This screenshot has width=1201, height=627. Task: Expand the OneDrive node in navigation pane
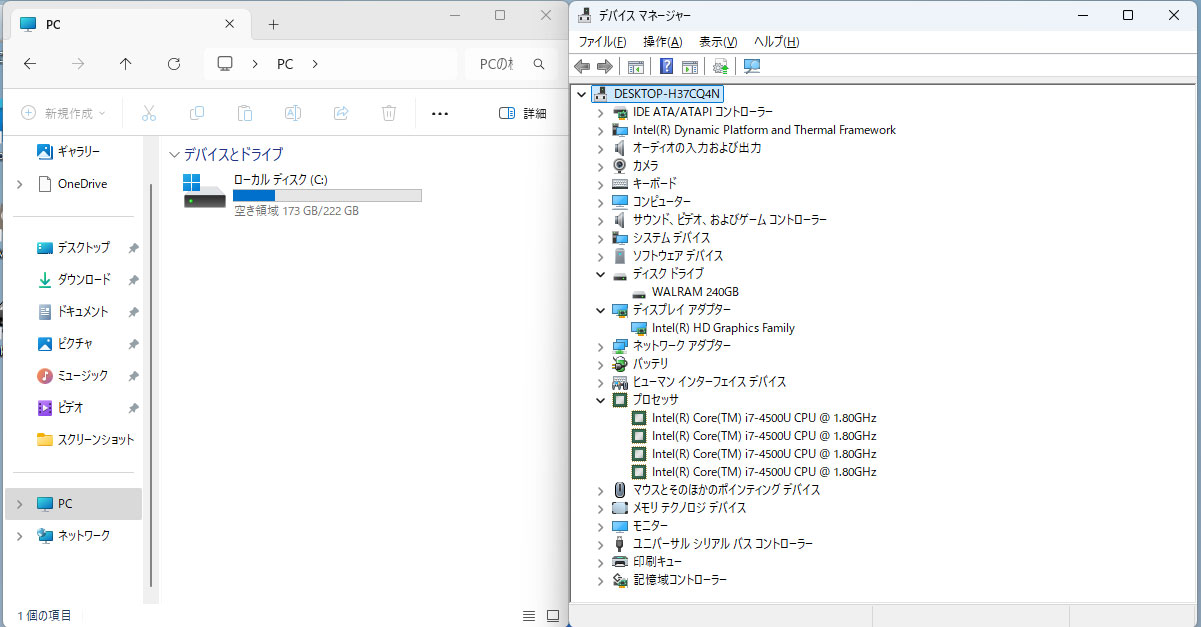pos(19,184)
